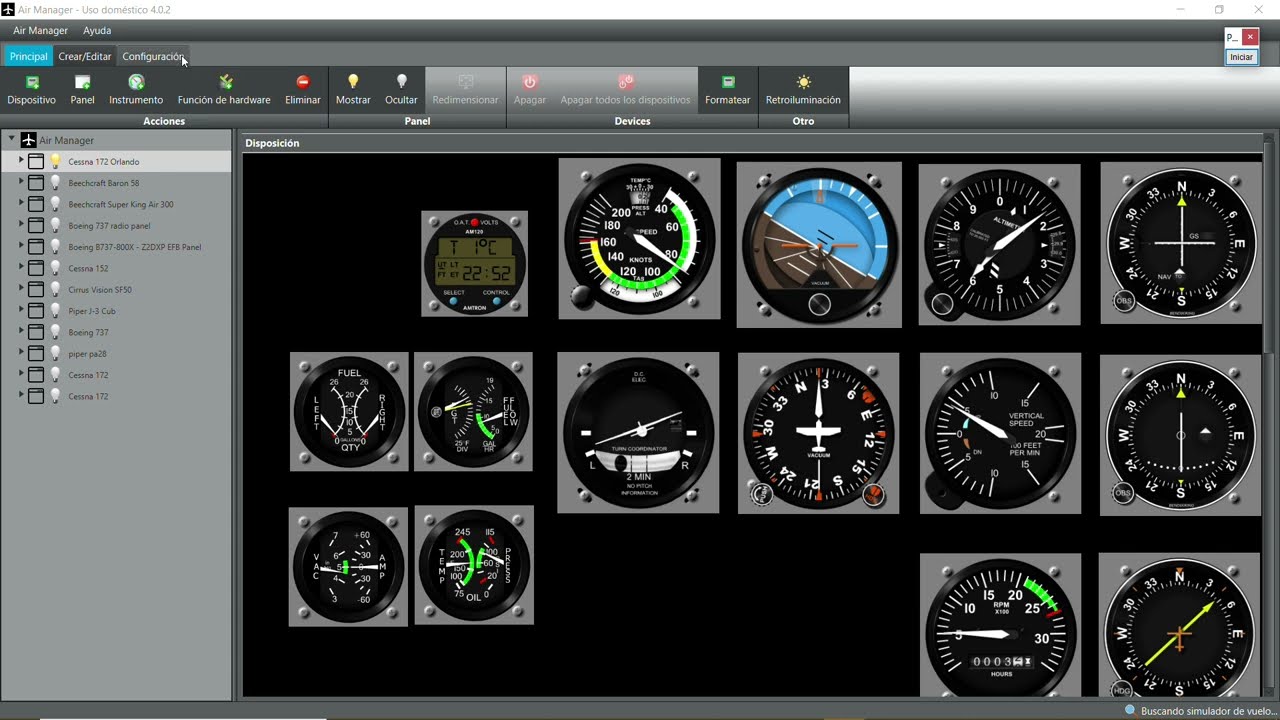Viewport: 1280px width, 720px height.
Task: Click the Mostrar light bulb icon
Action: [353, 82]
